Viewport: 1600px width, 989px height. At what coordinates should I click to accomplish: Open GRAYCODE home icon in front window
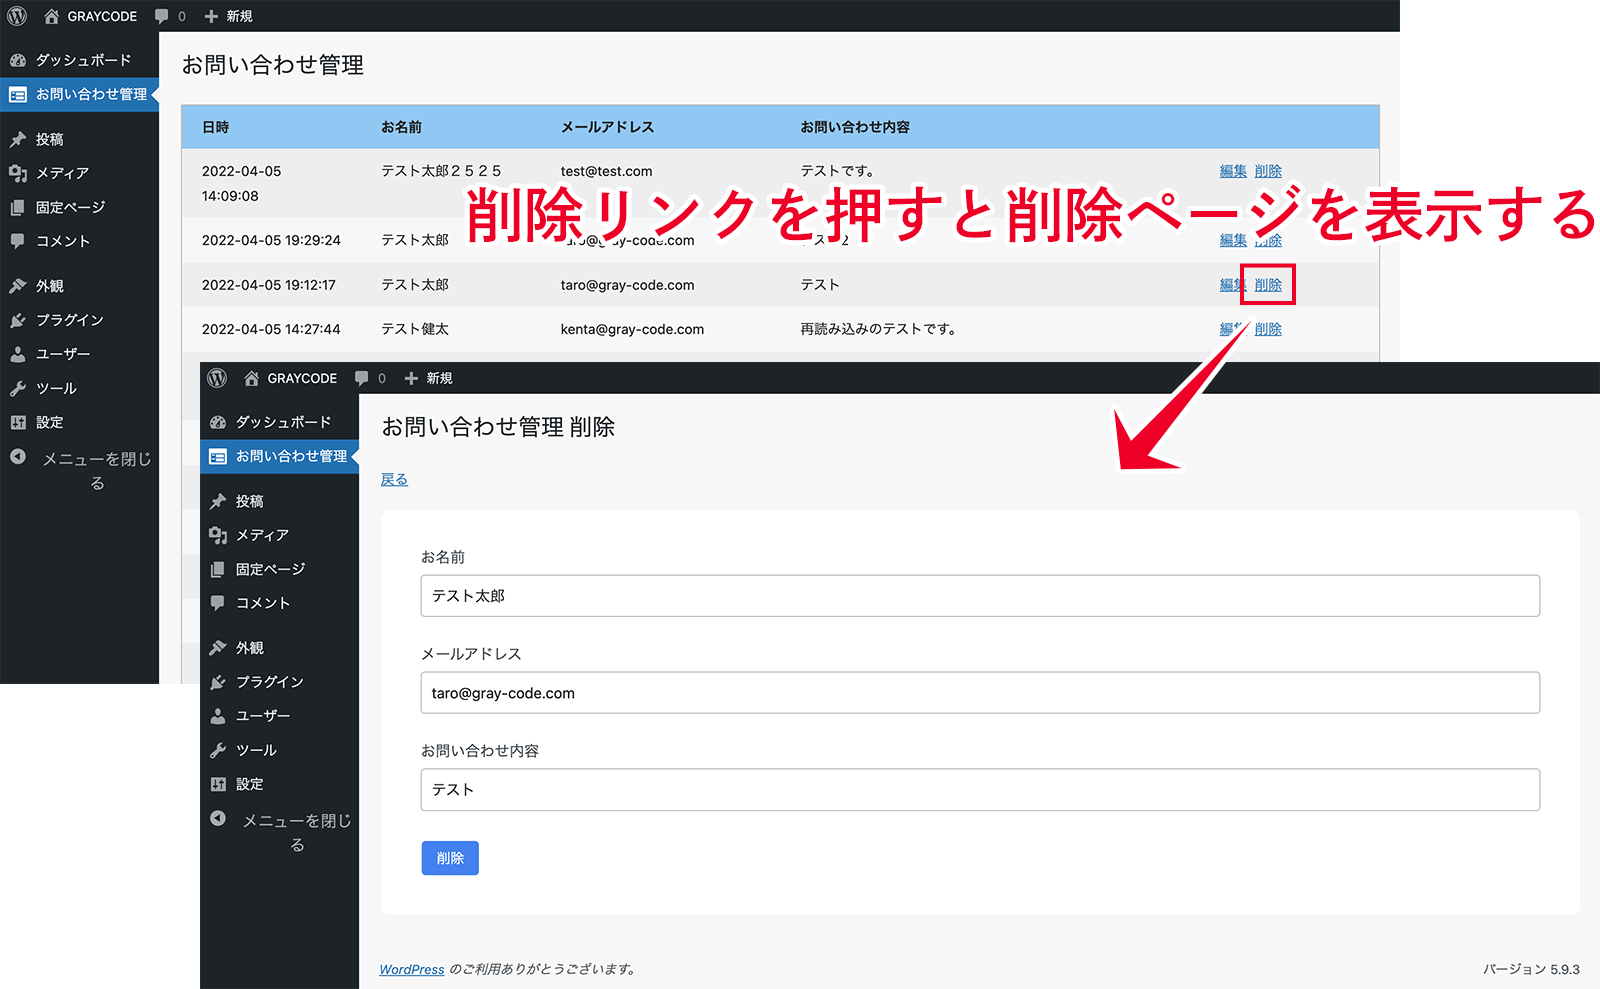point(252,378)
